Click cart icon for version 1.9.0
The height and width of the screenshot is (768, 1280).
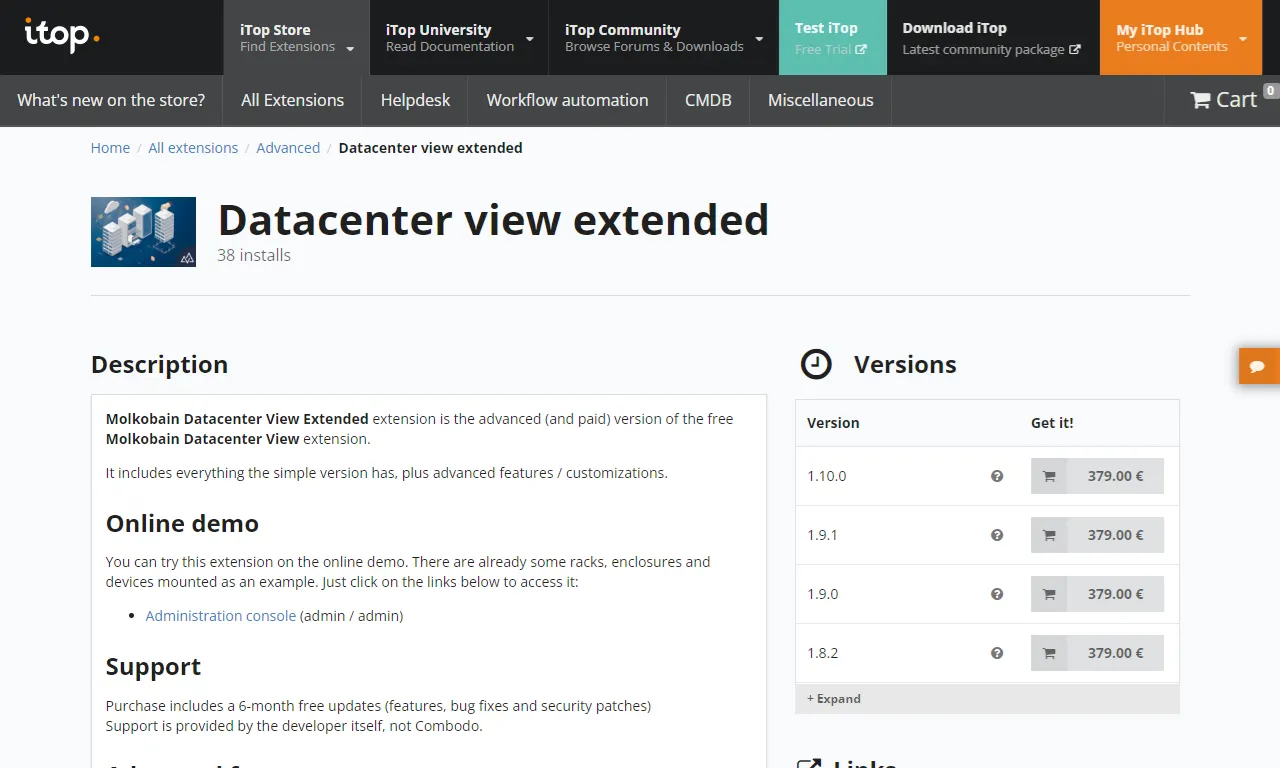tap(1049, 594)
